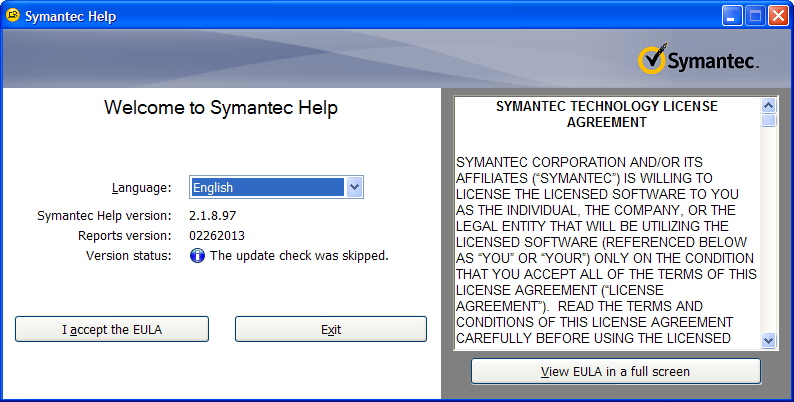Click the EULA scrollbar down arrow
The width and height of the screenshot is (794, 402).
tap(768, 340)
